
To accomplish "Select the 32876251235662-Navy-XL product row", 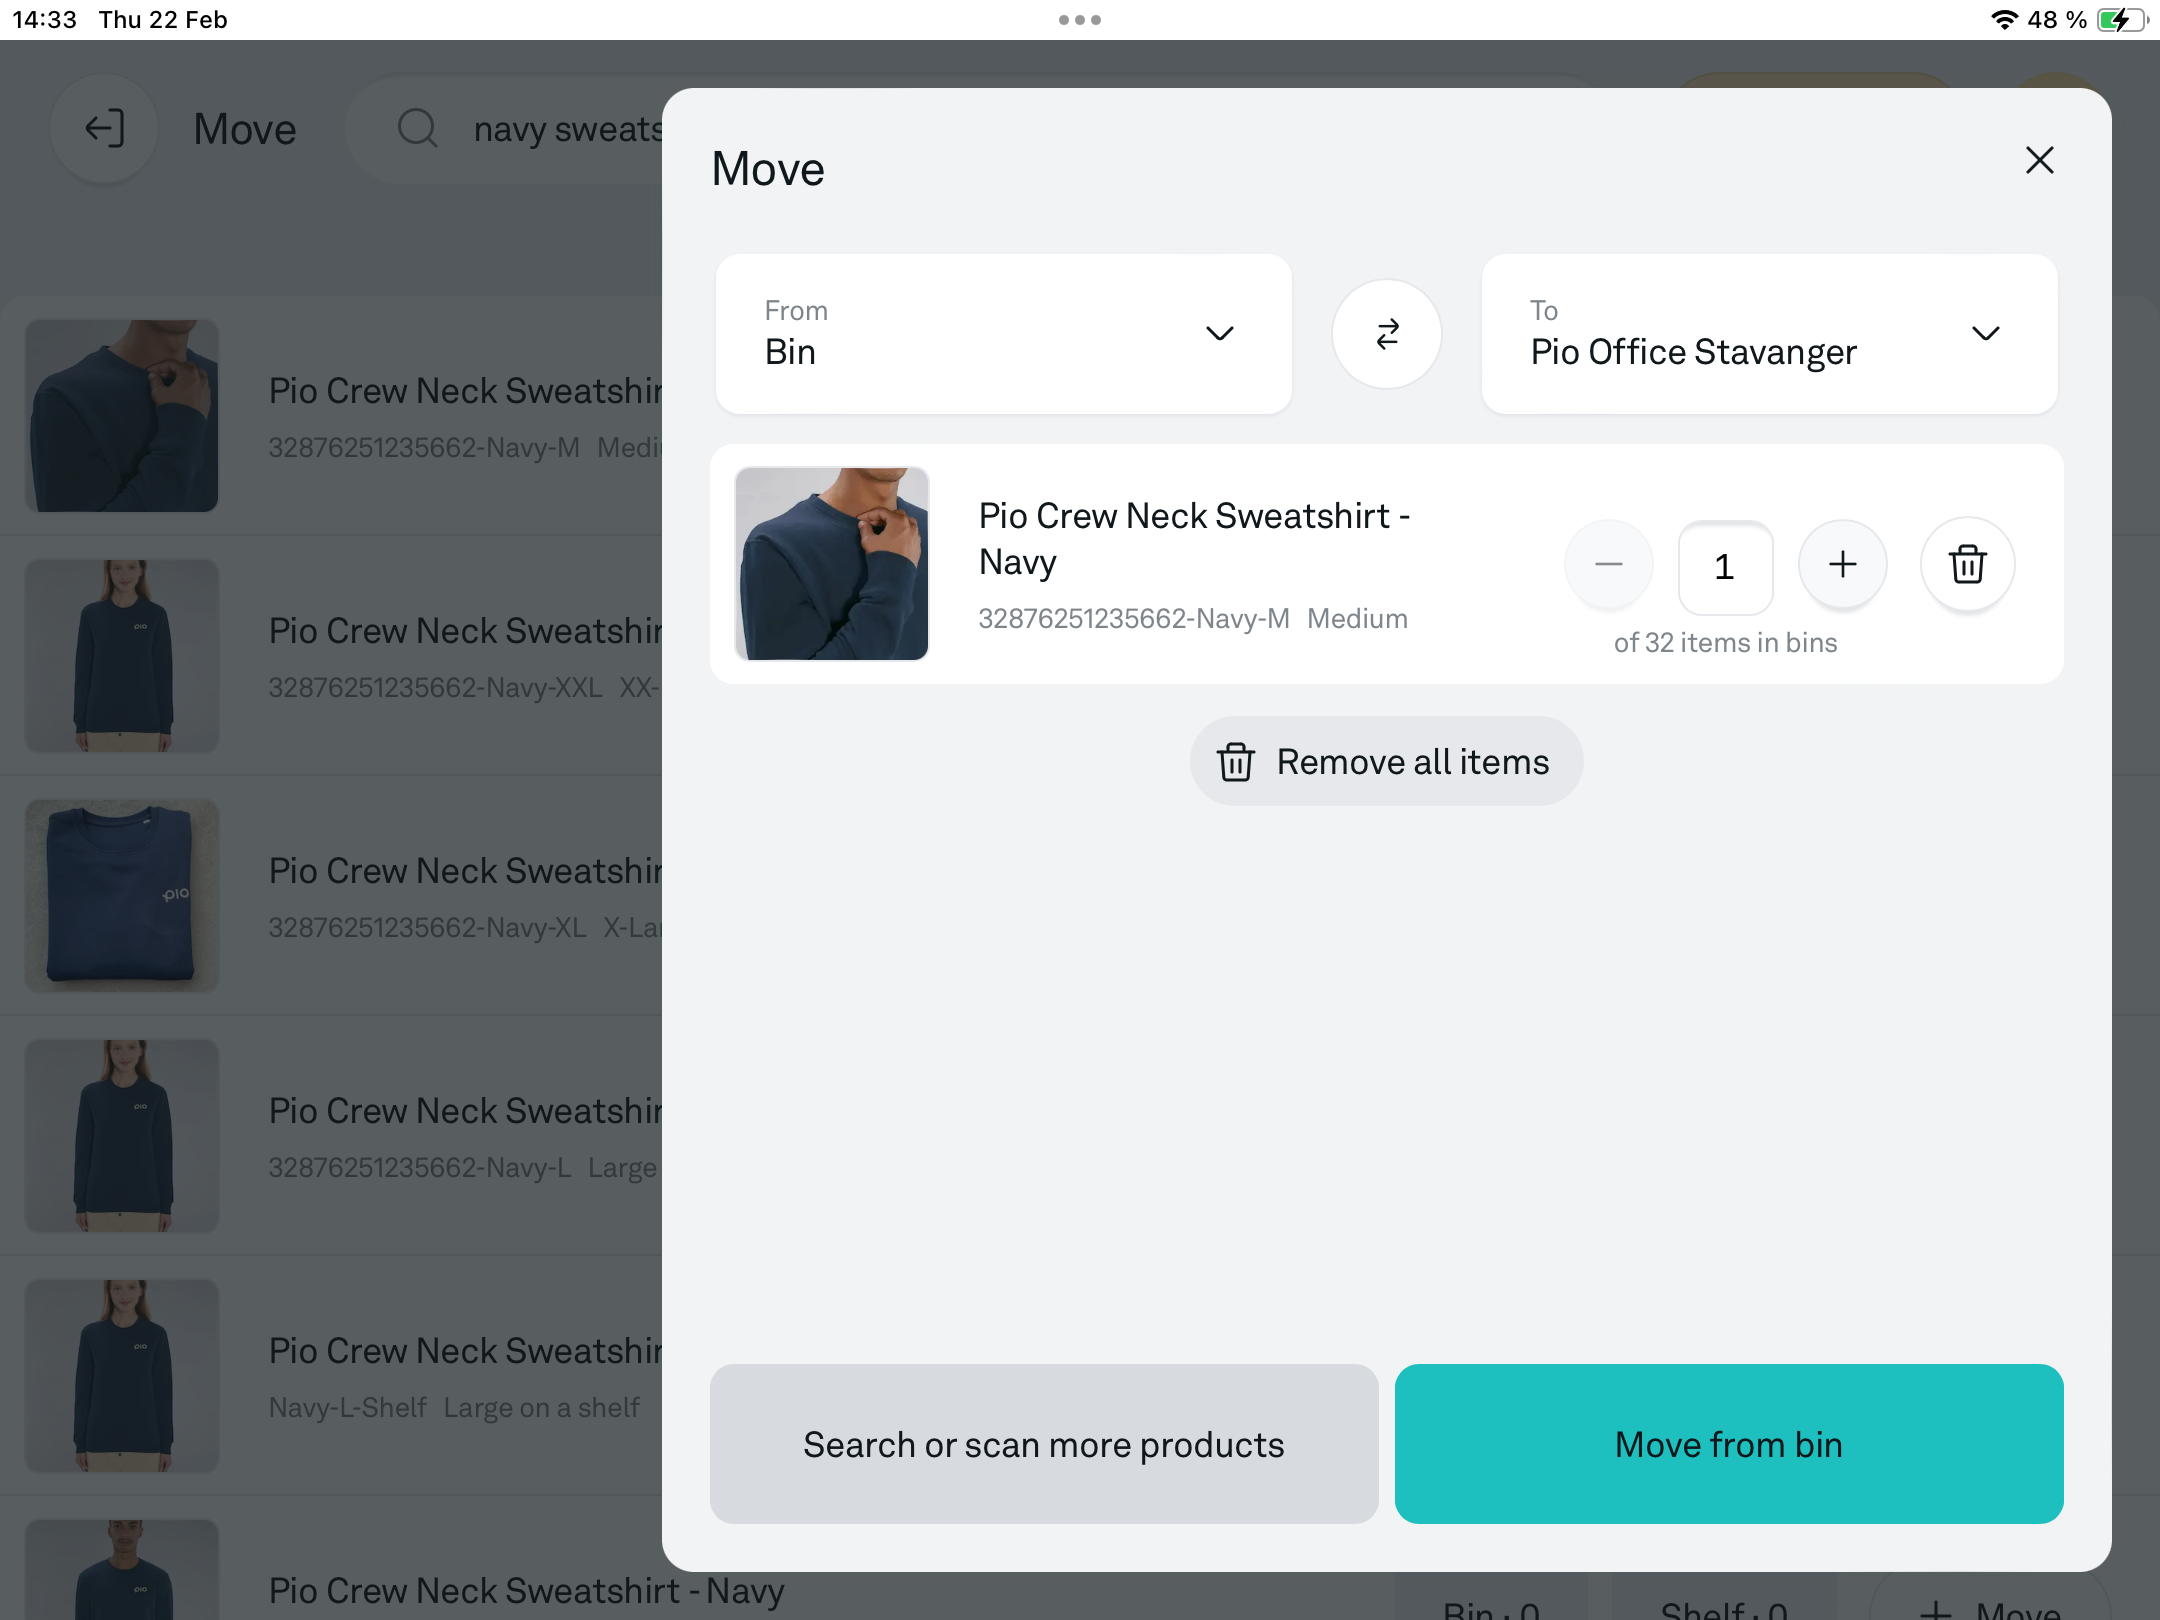I will click(x=331, y=896).
